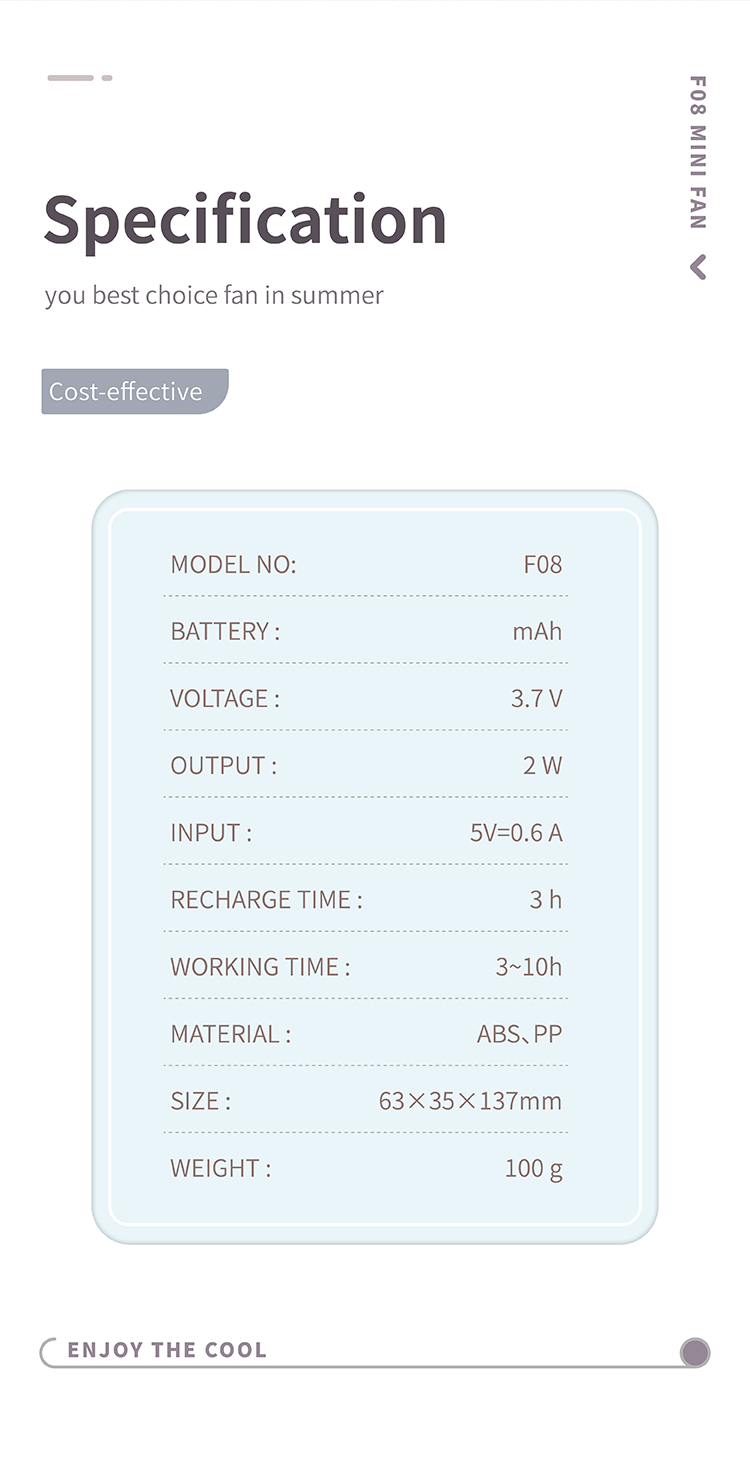Click the ENJOY THE COOL text
The height and width of the screenshot is (1474, 750).
coord(167,1350)
